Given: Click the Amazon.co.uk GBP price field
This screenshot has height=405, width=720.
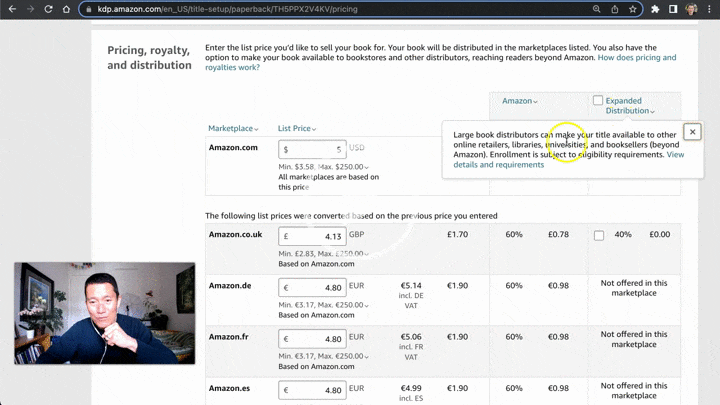Looking at the screenshot, I should tap(312, 236).
